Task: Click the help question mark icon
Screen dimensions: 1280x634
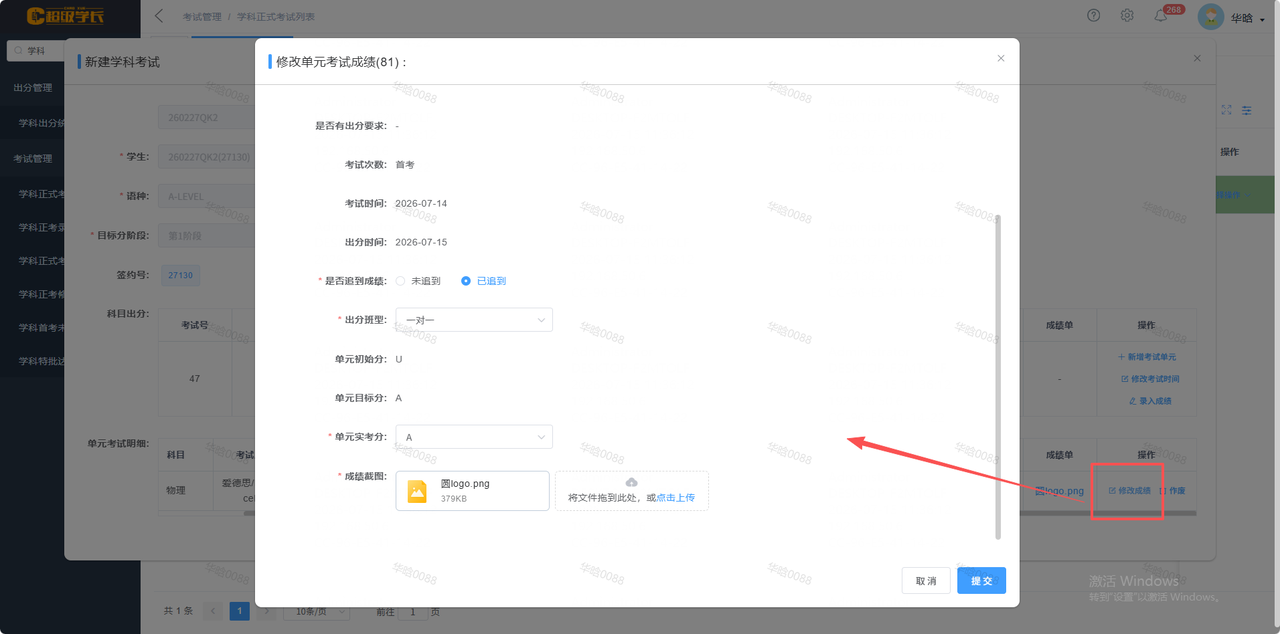Action: click(1094, 16)
